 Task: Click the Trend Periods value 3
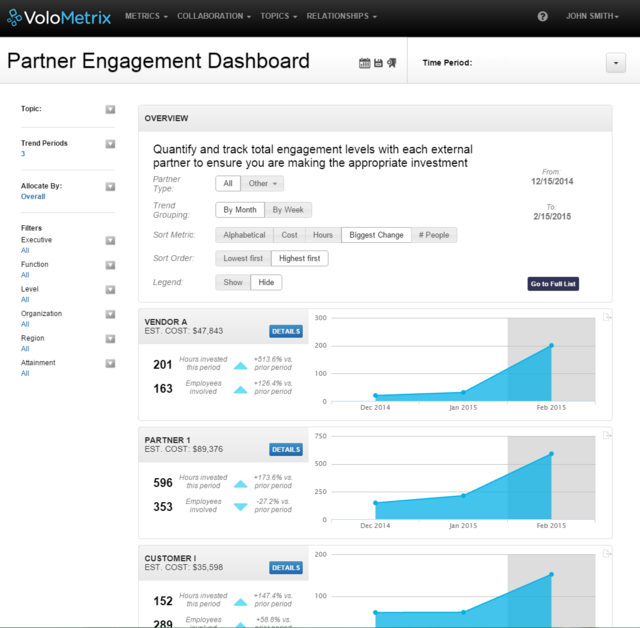(23, 154)
